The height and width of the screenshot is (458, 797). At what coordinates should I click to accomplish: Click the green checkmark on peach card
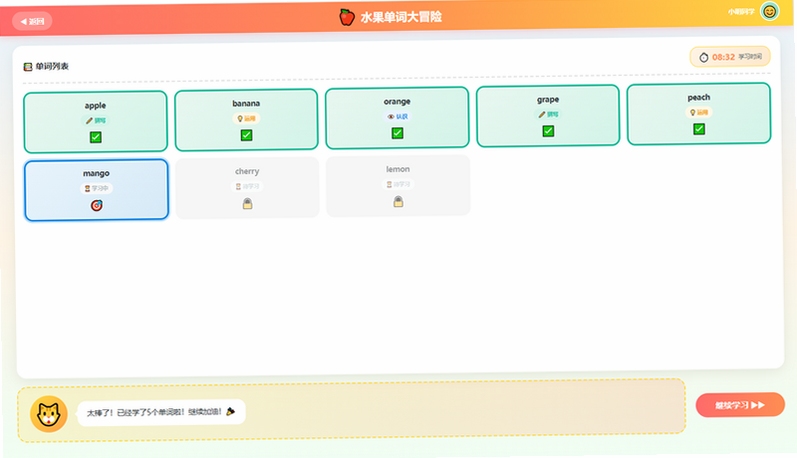tap(699, 129)
